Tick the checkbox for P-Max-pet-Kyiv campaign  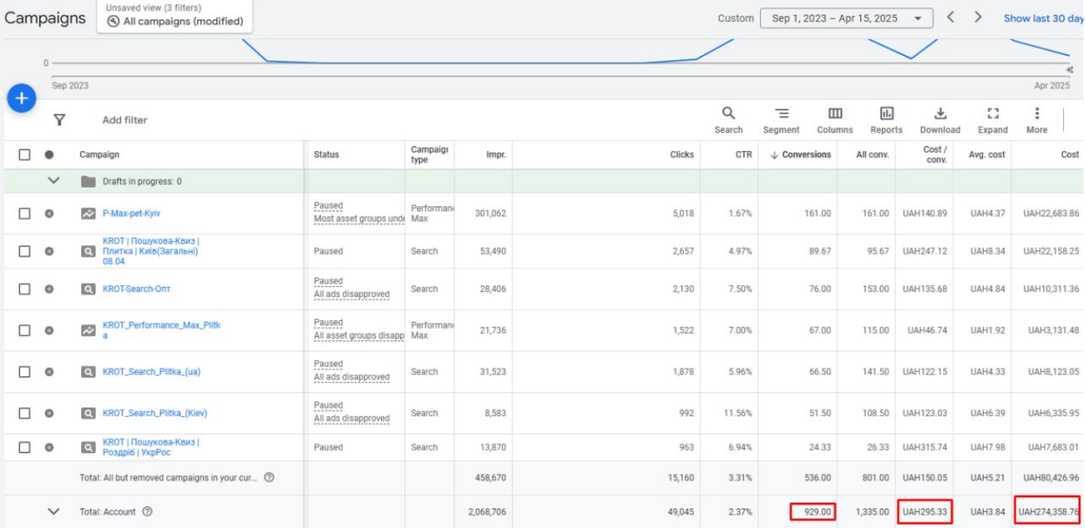coord(25,213)
